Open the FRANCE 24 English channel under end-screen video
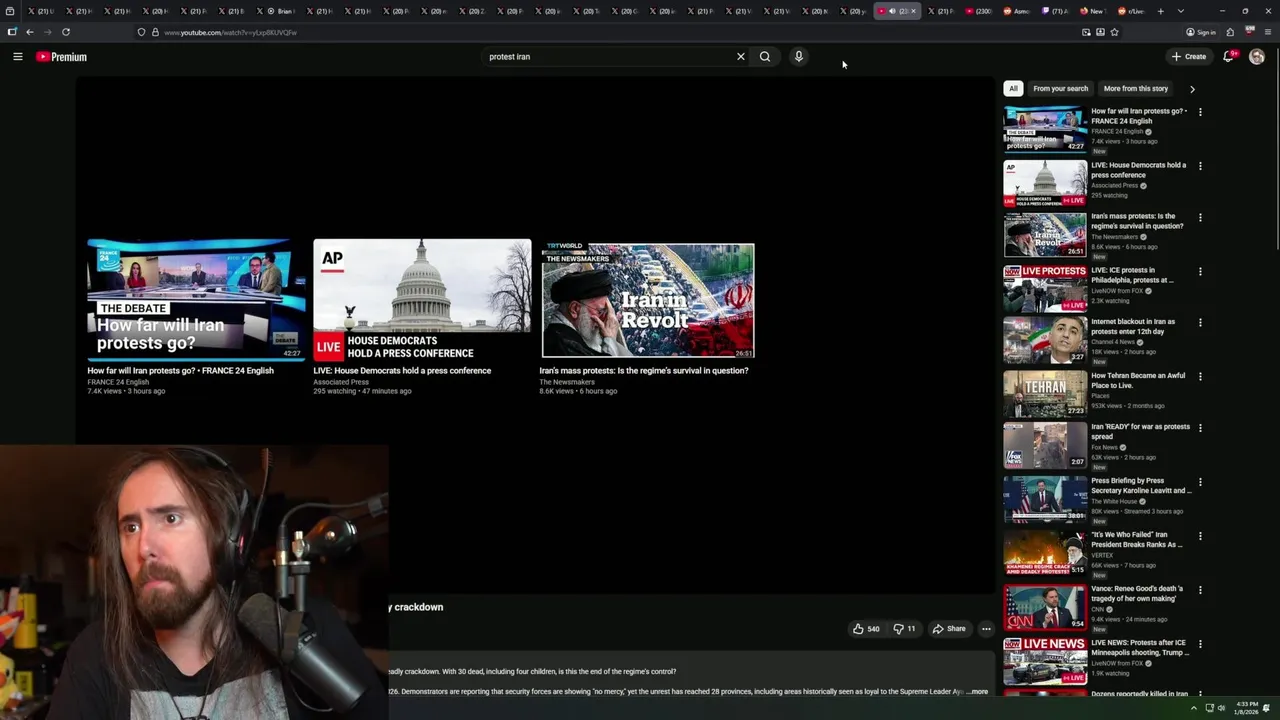 118,382
